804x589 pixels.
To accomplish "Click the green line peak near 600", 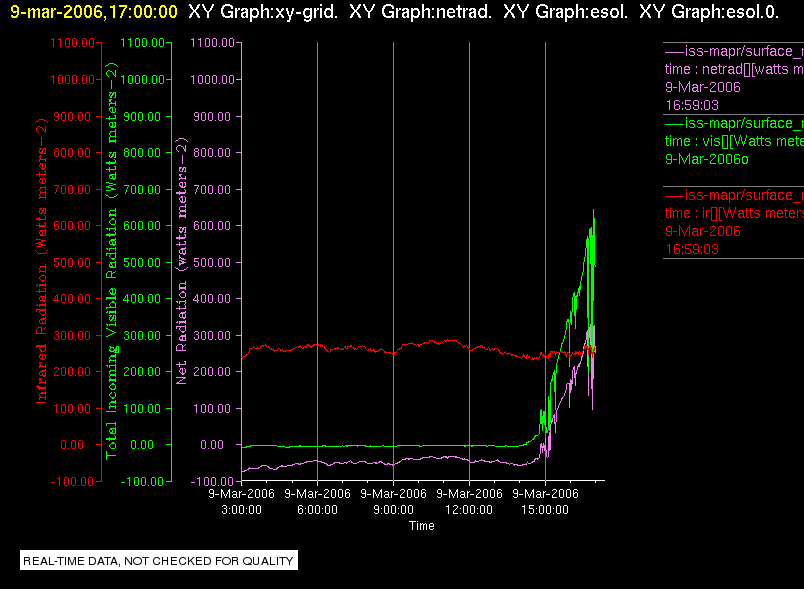I will tap(593, 210).
